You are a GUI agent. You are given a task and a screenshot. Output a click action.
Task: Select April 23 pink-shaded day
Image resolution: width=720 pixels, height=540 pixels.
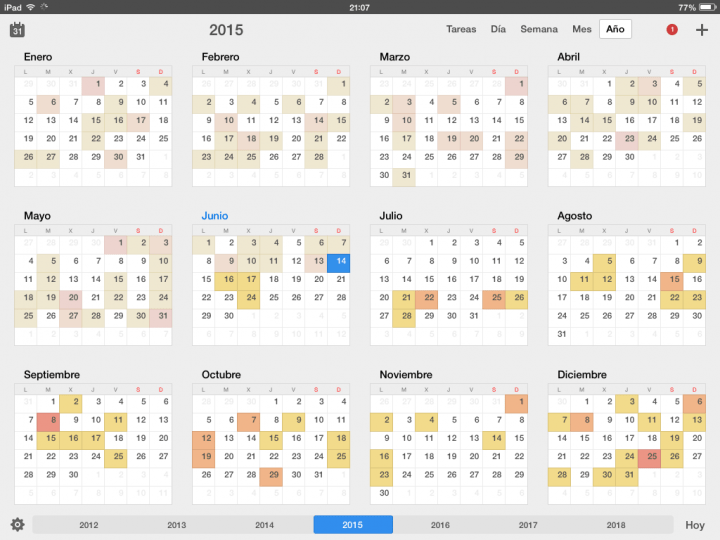pos(627,141)
